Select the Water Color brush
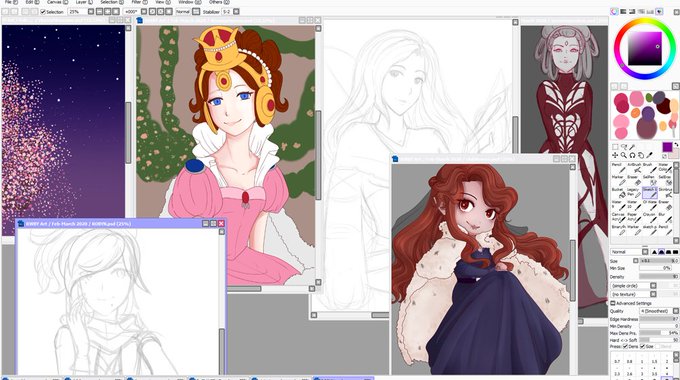680x380 pixels. (665, 169)
